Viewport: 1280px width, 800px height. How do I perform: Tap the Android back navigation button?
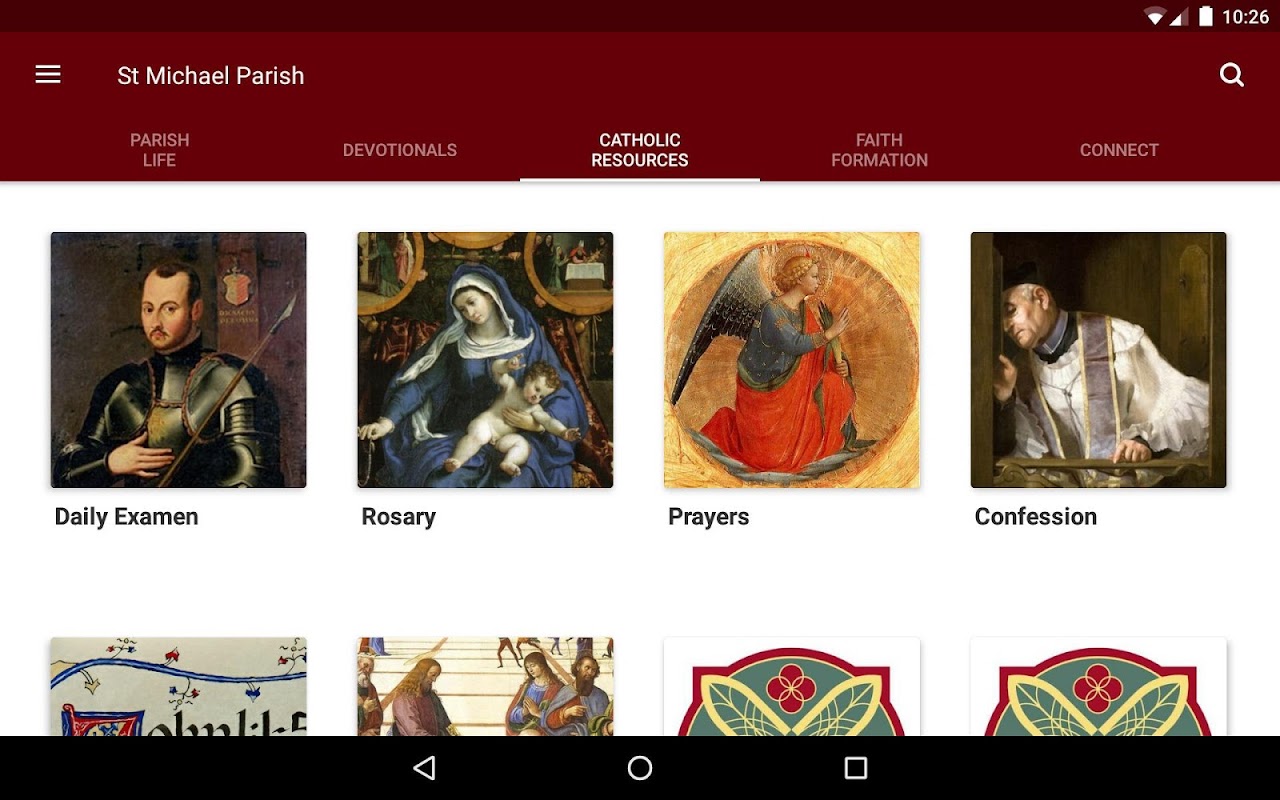[x=424, y=768]
